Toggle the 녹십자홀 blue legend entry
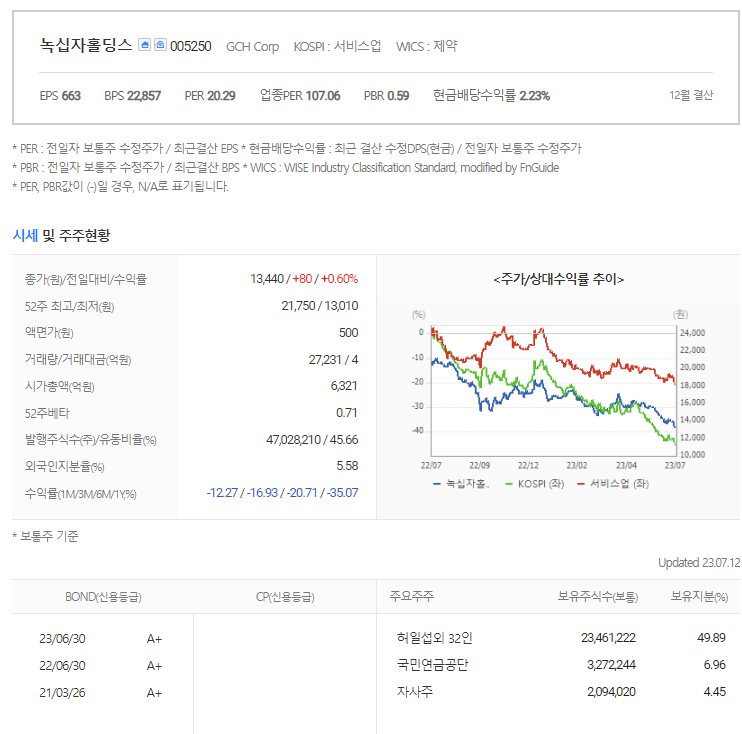Image resolution: width=742 pixels, height=734 pixels. click(461, 484)
